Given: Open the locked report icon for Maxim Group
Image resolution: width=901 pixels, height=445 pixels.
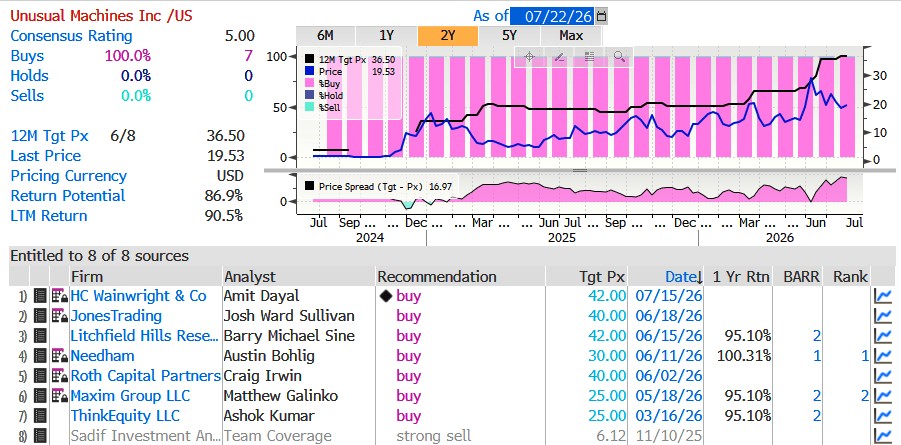Looking at the screenshot, I should 60,396.
